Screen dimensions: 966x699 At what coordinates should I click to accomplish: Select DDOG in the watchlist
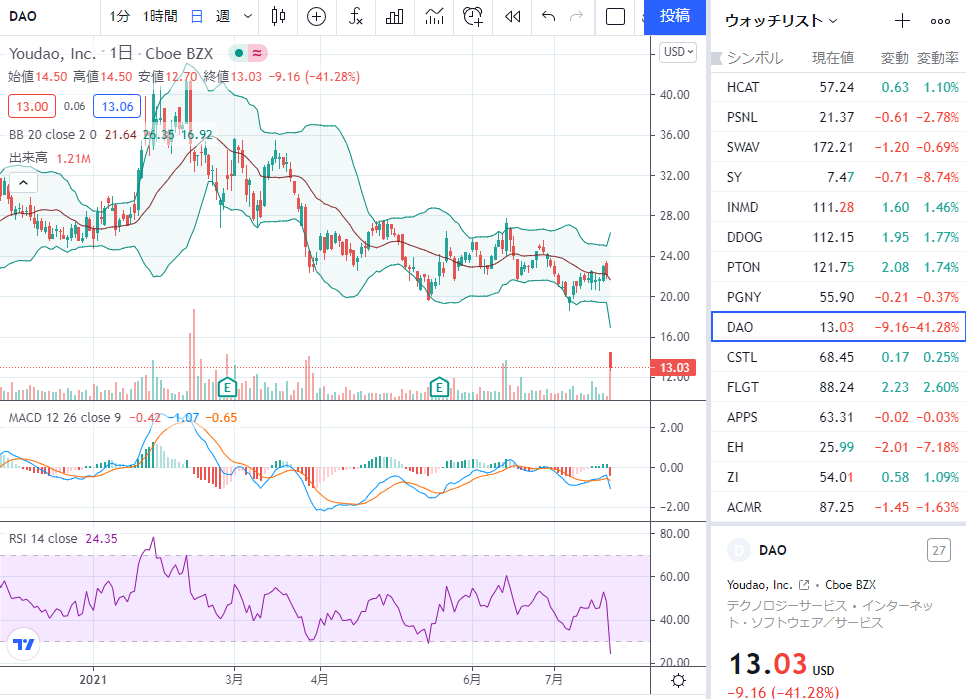(838, 237)
